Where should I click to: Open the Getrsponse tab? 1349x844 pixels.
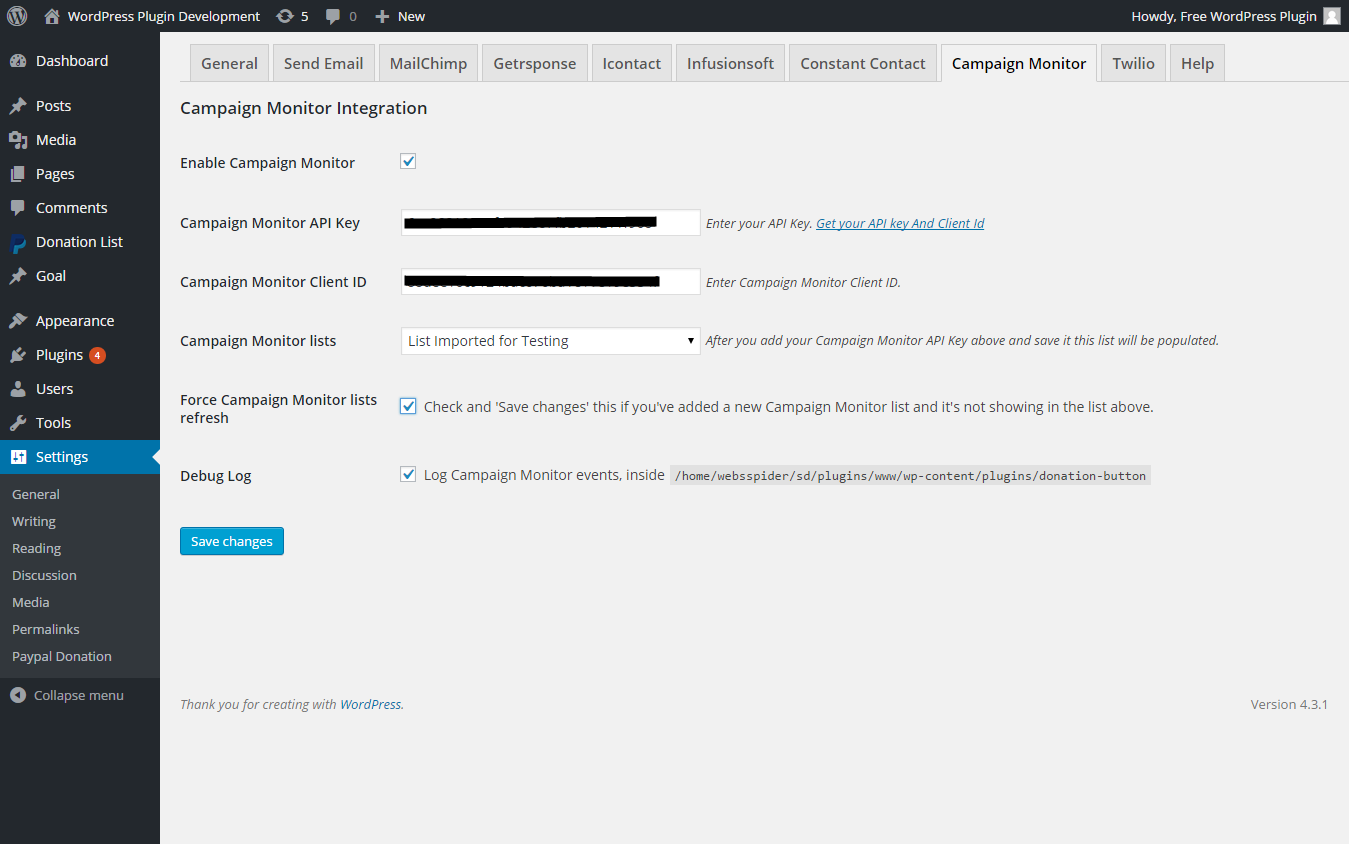click(535, 63)
